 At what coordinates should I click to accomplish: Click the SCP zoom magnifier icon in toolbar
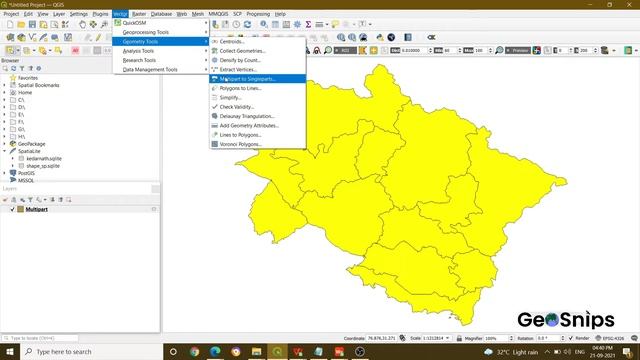coord(328,50)
